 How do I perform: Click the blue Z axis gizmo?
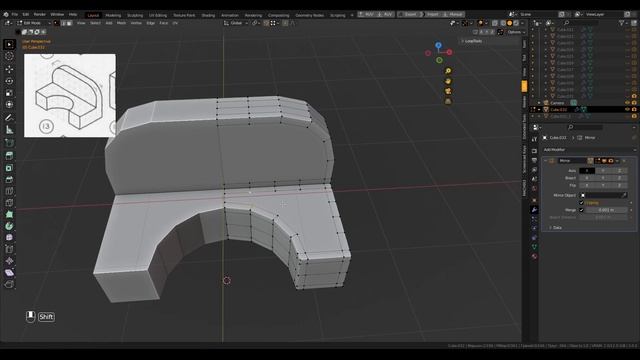pyautogui.click(x=438, y=45)
